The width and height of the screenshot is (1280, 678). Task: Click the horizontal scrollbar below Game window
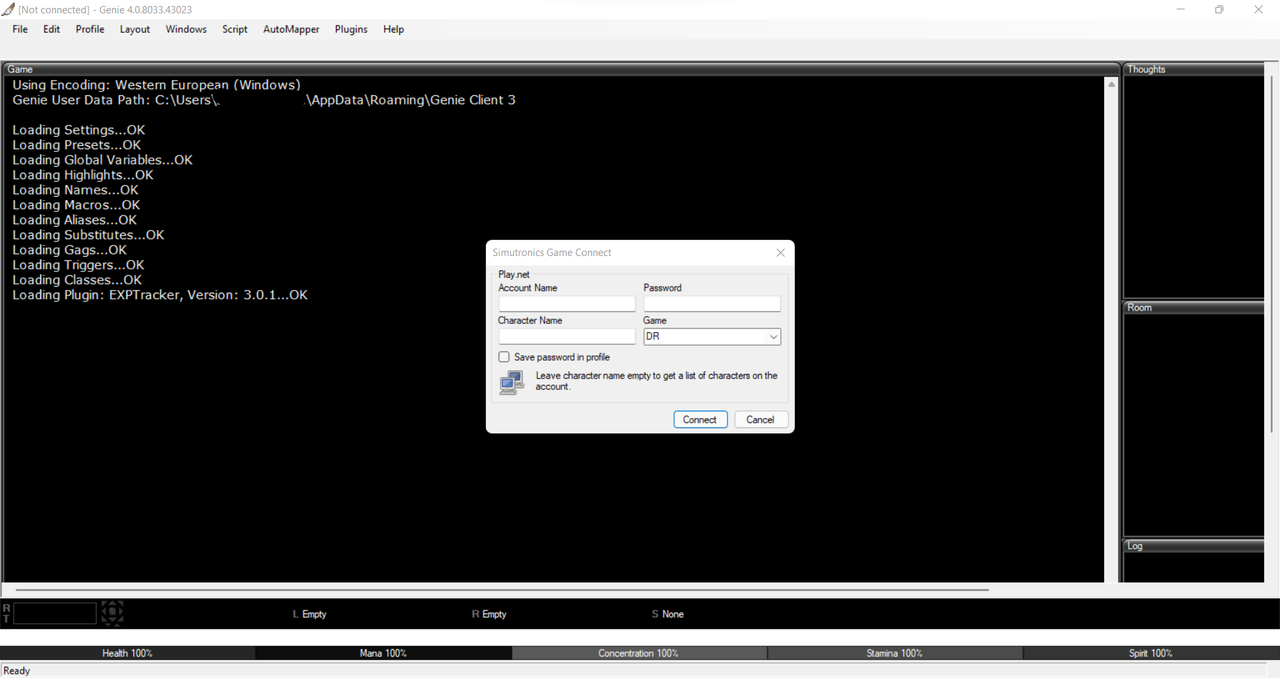click(502, 590)
